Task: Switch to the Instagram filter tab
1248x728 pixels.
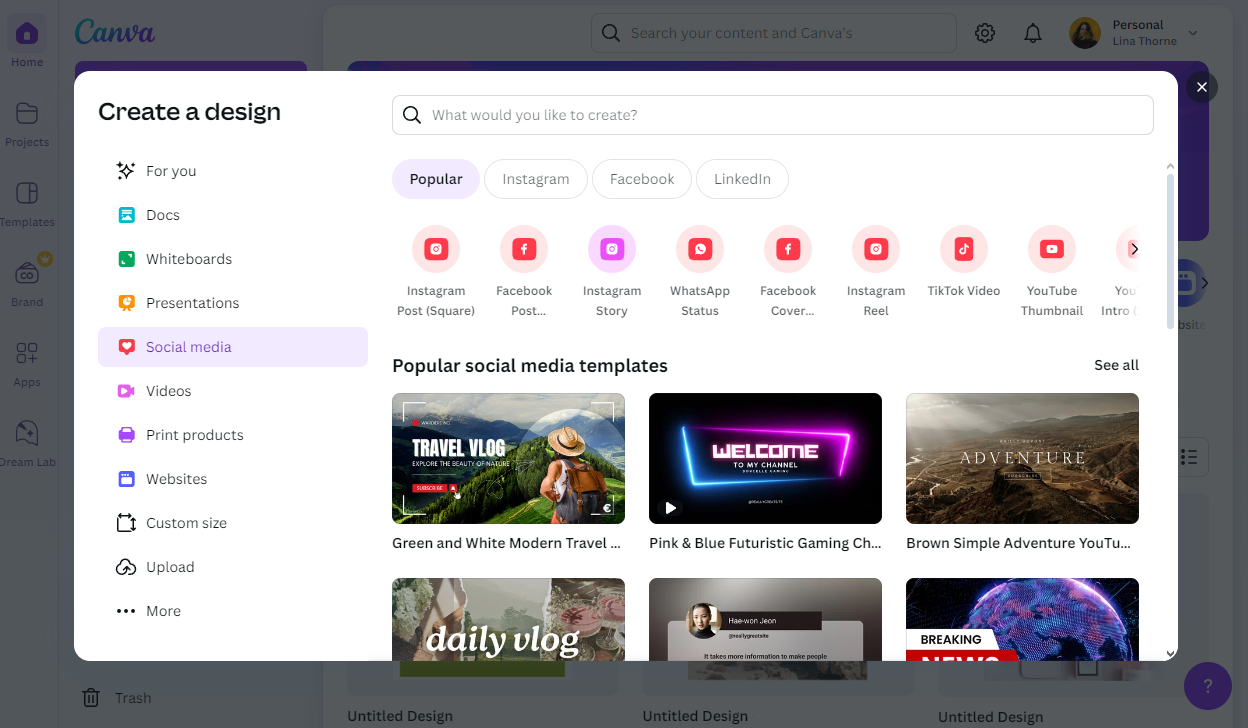Action: tap(536, 179)
